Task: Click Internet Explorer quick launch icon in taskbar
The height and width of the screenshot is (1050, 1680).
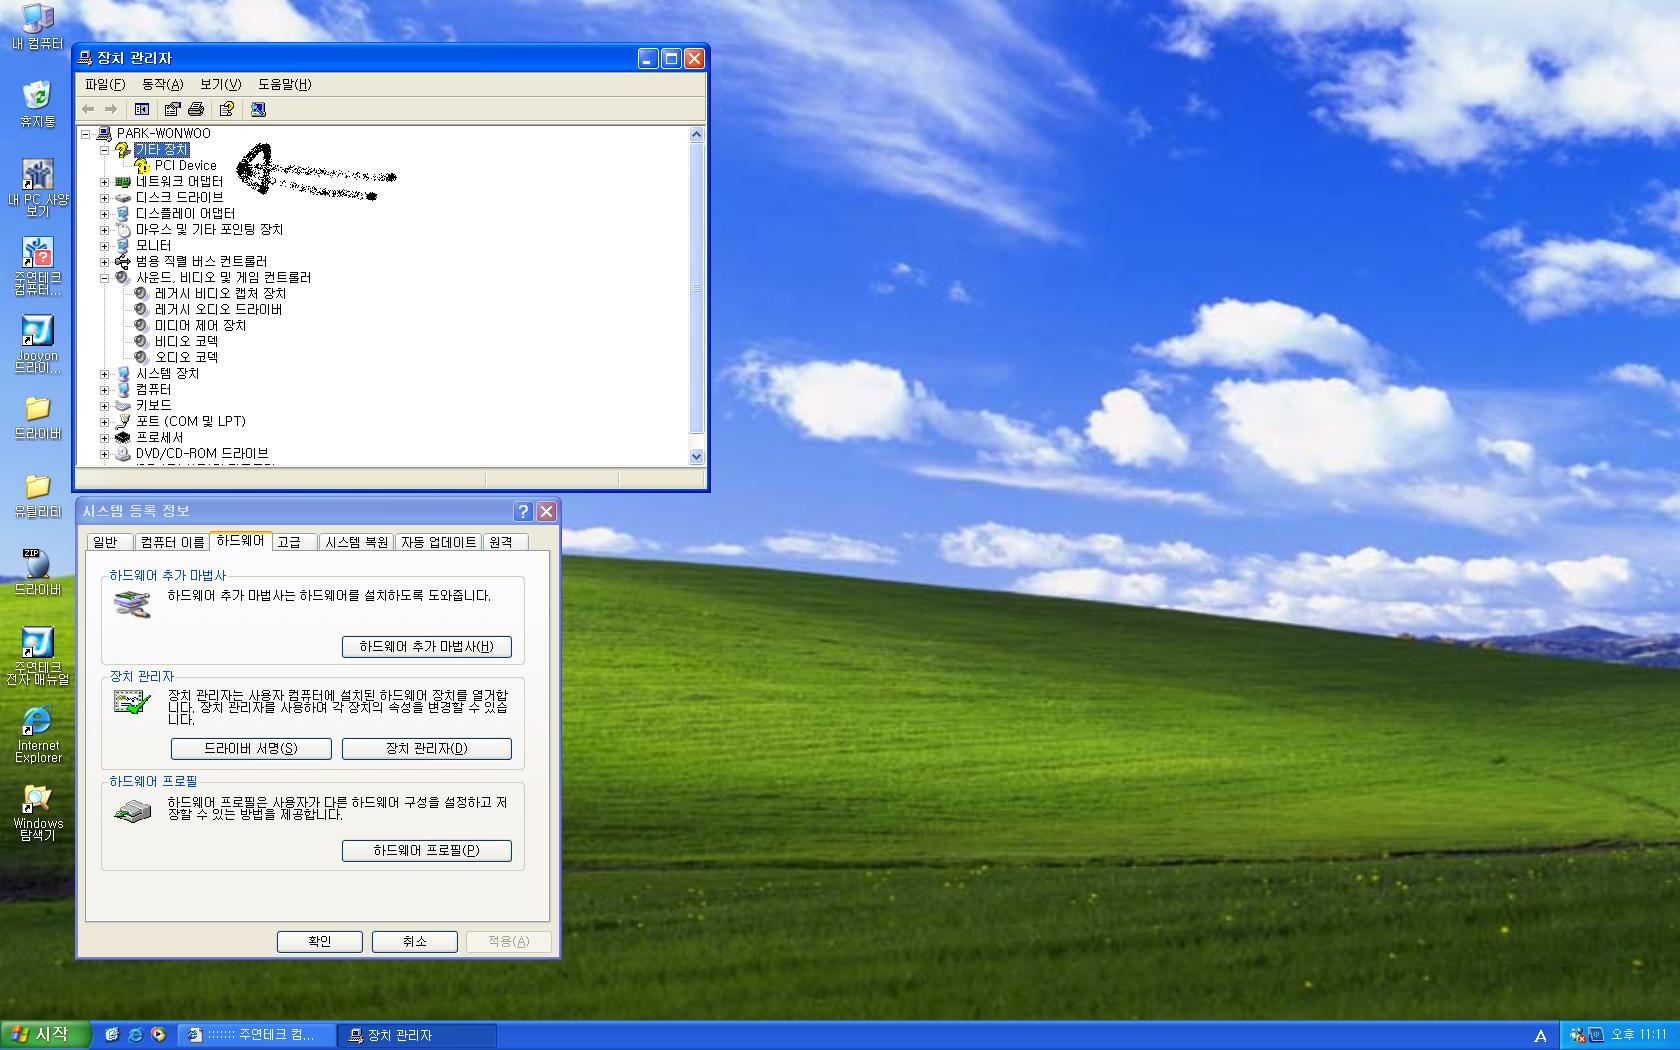Action: [134, 1035]
